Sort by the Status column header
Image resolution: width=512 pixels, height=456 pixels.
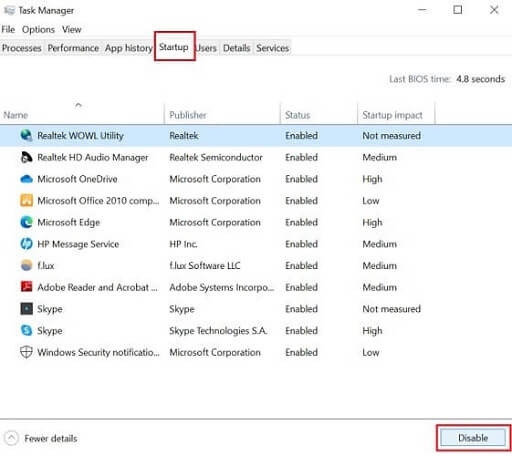click(319, 115)
